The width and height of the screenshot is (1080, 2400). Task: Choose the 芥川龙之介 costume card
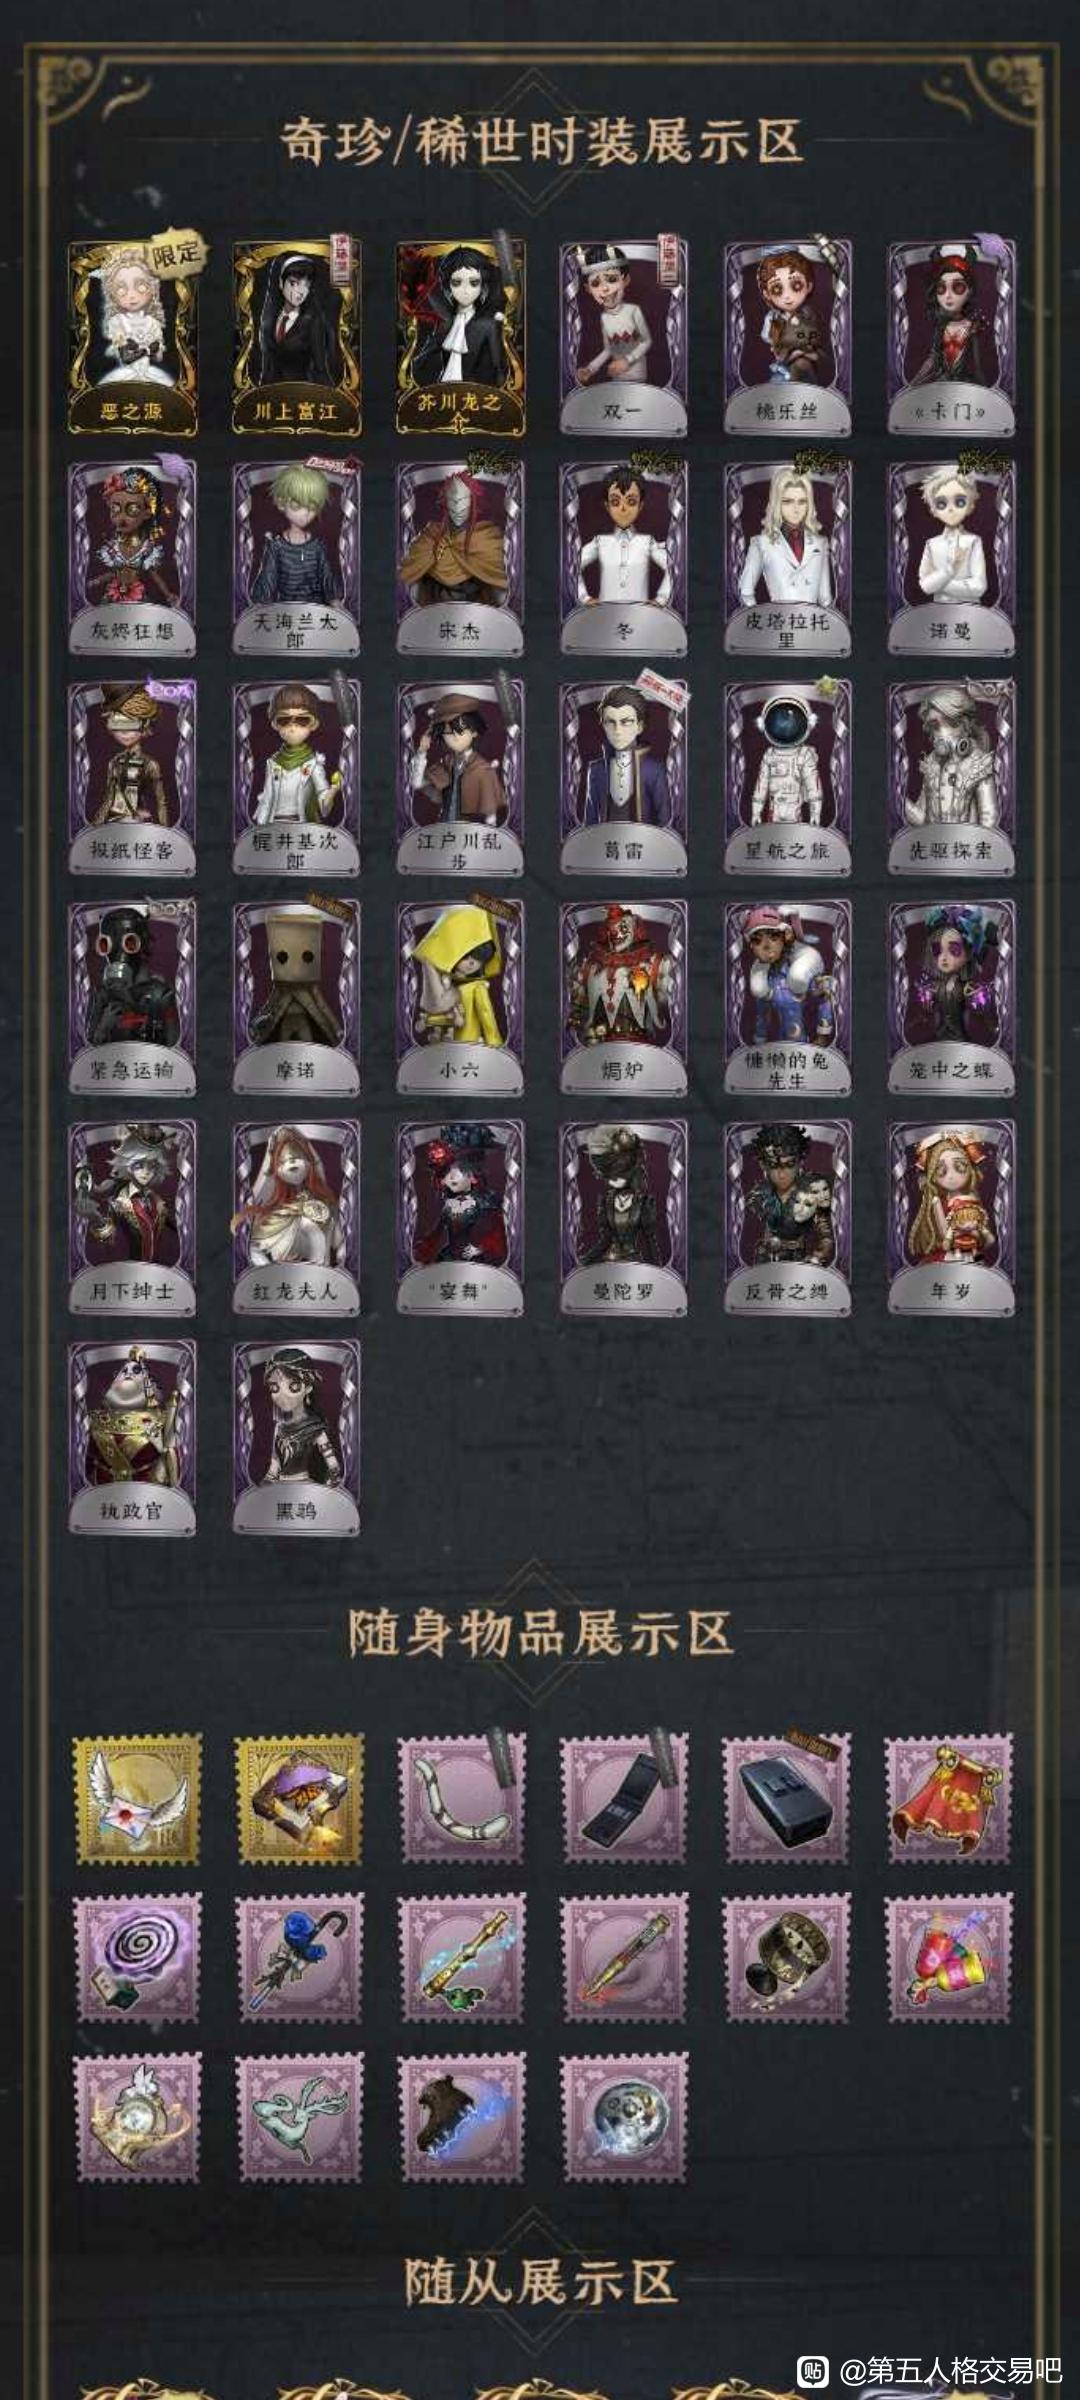460,337
